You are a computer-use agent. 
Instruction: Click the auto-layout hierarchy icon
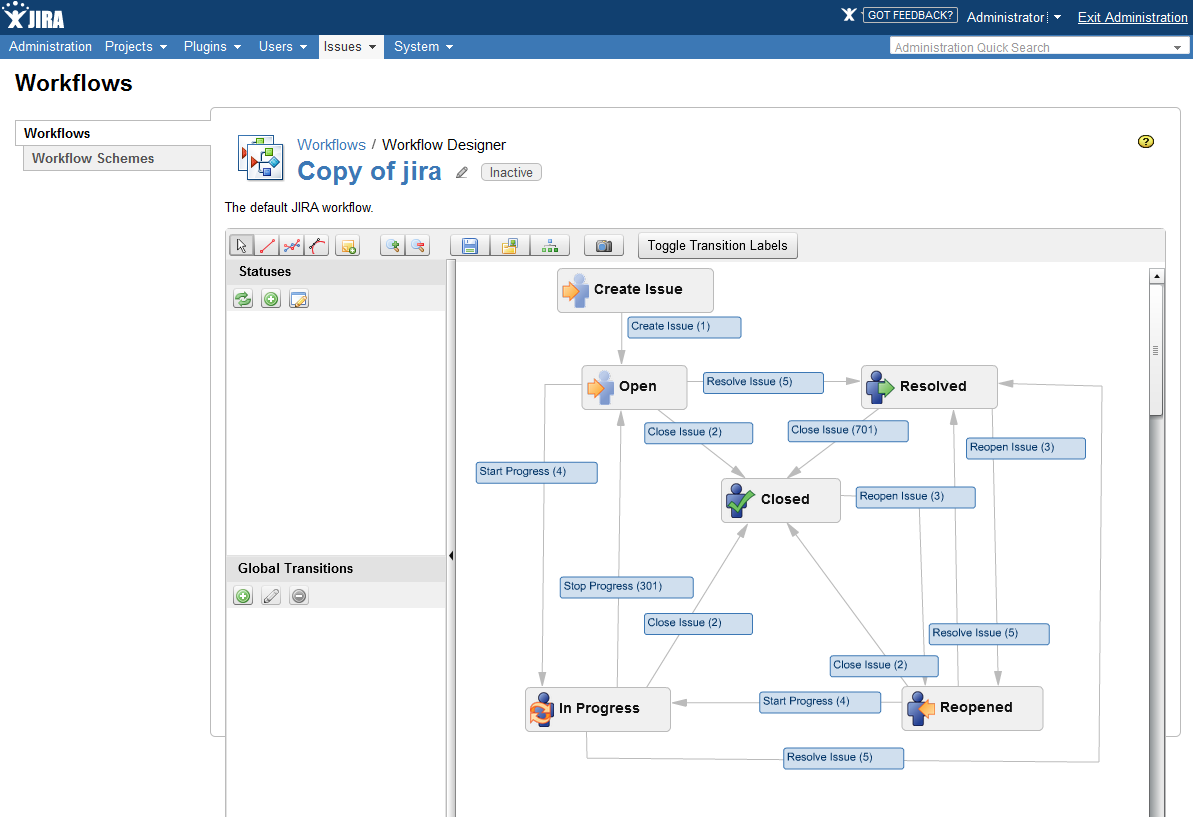[x=549, y=246]
